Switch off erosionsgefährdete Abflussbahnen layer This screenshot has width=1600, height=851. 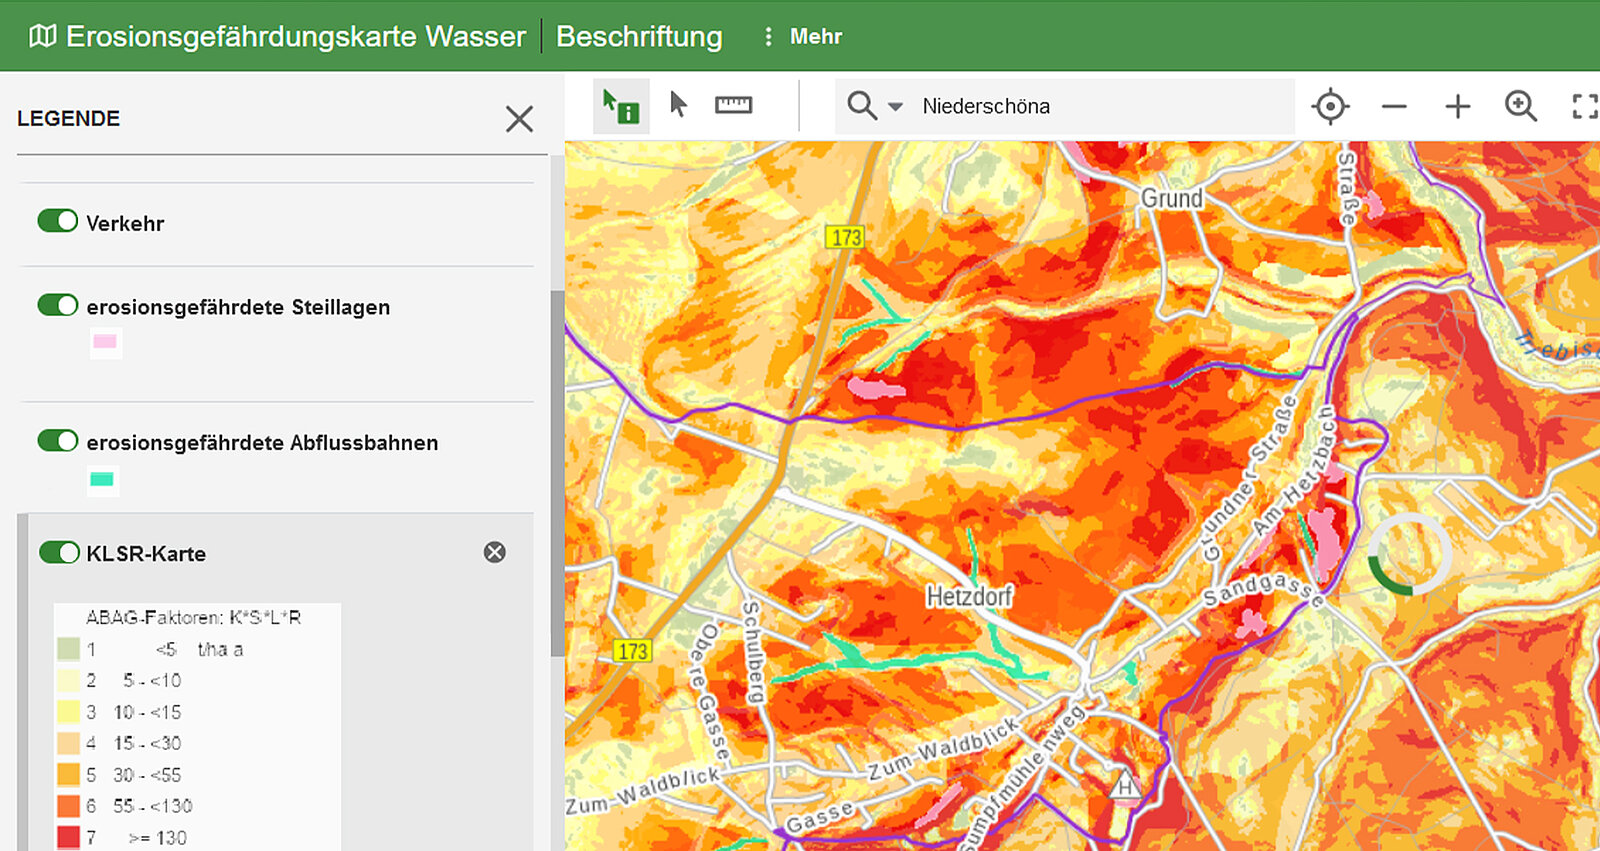click(x=58, y=441)
